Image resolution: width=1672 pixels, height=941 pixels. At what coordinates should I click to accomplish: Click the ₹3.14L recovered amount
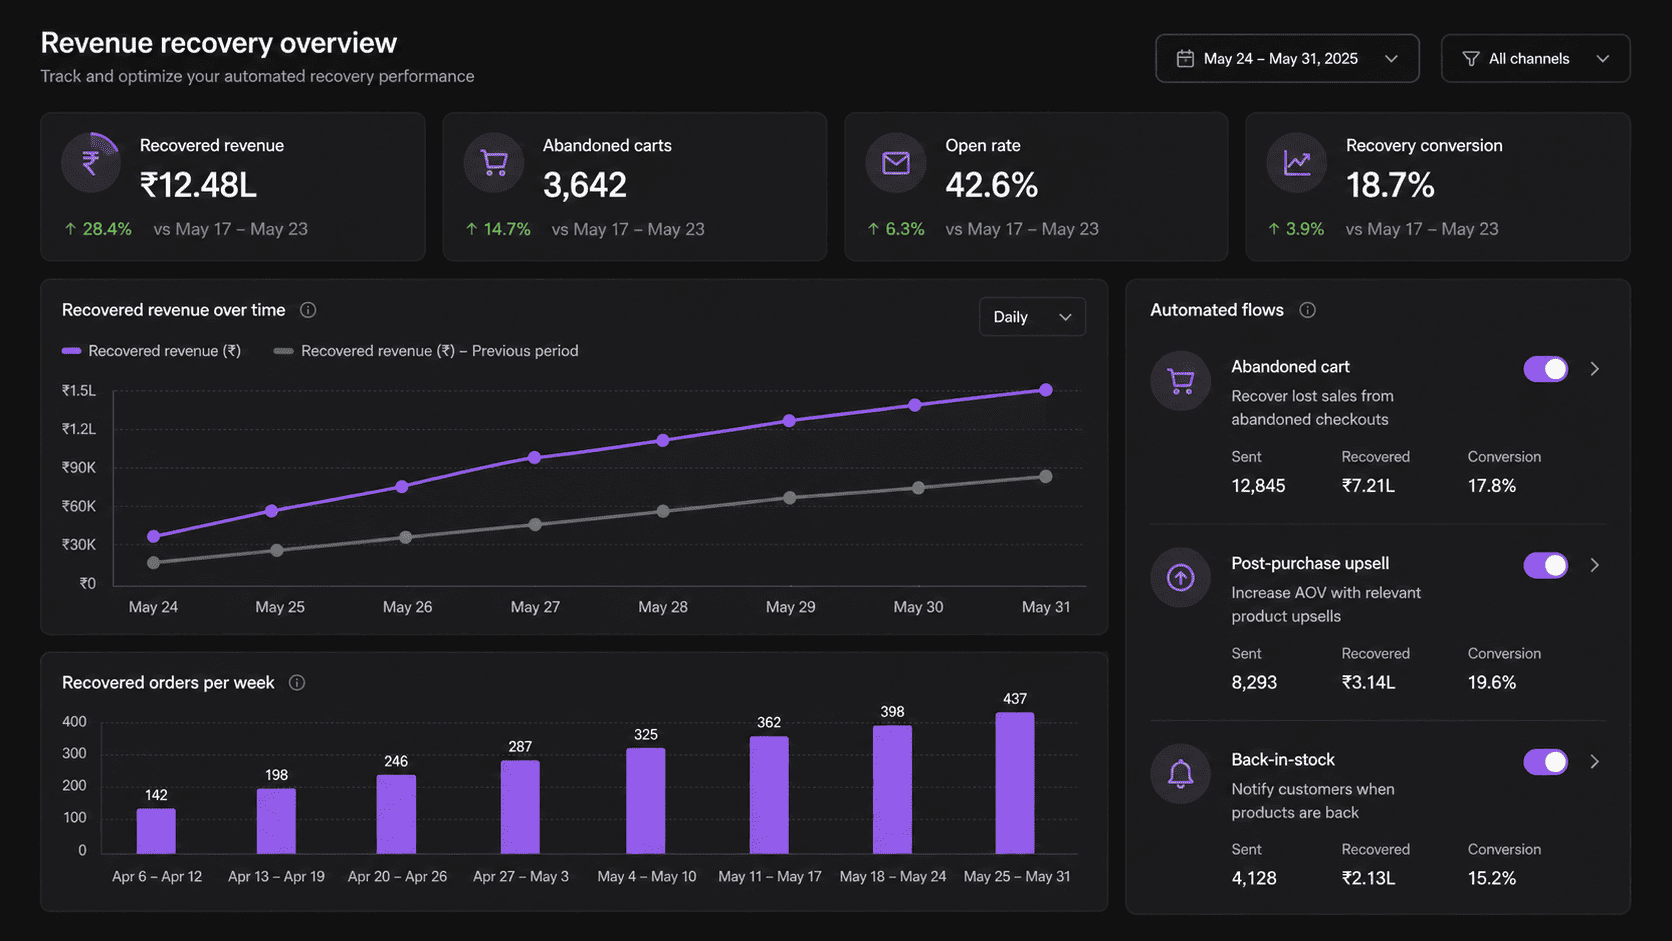pos(1368,683)
